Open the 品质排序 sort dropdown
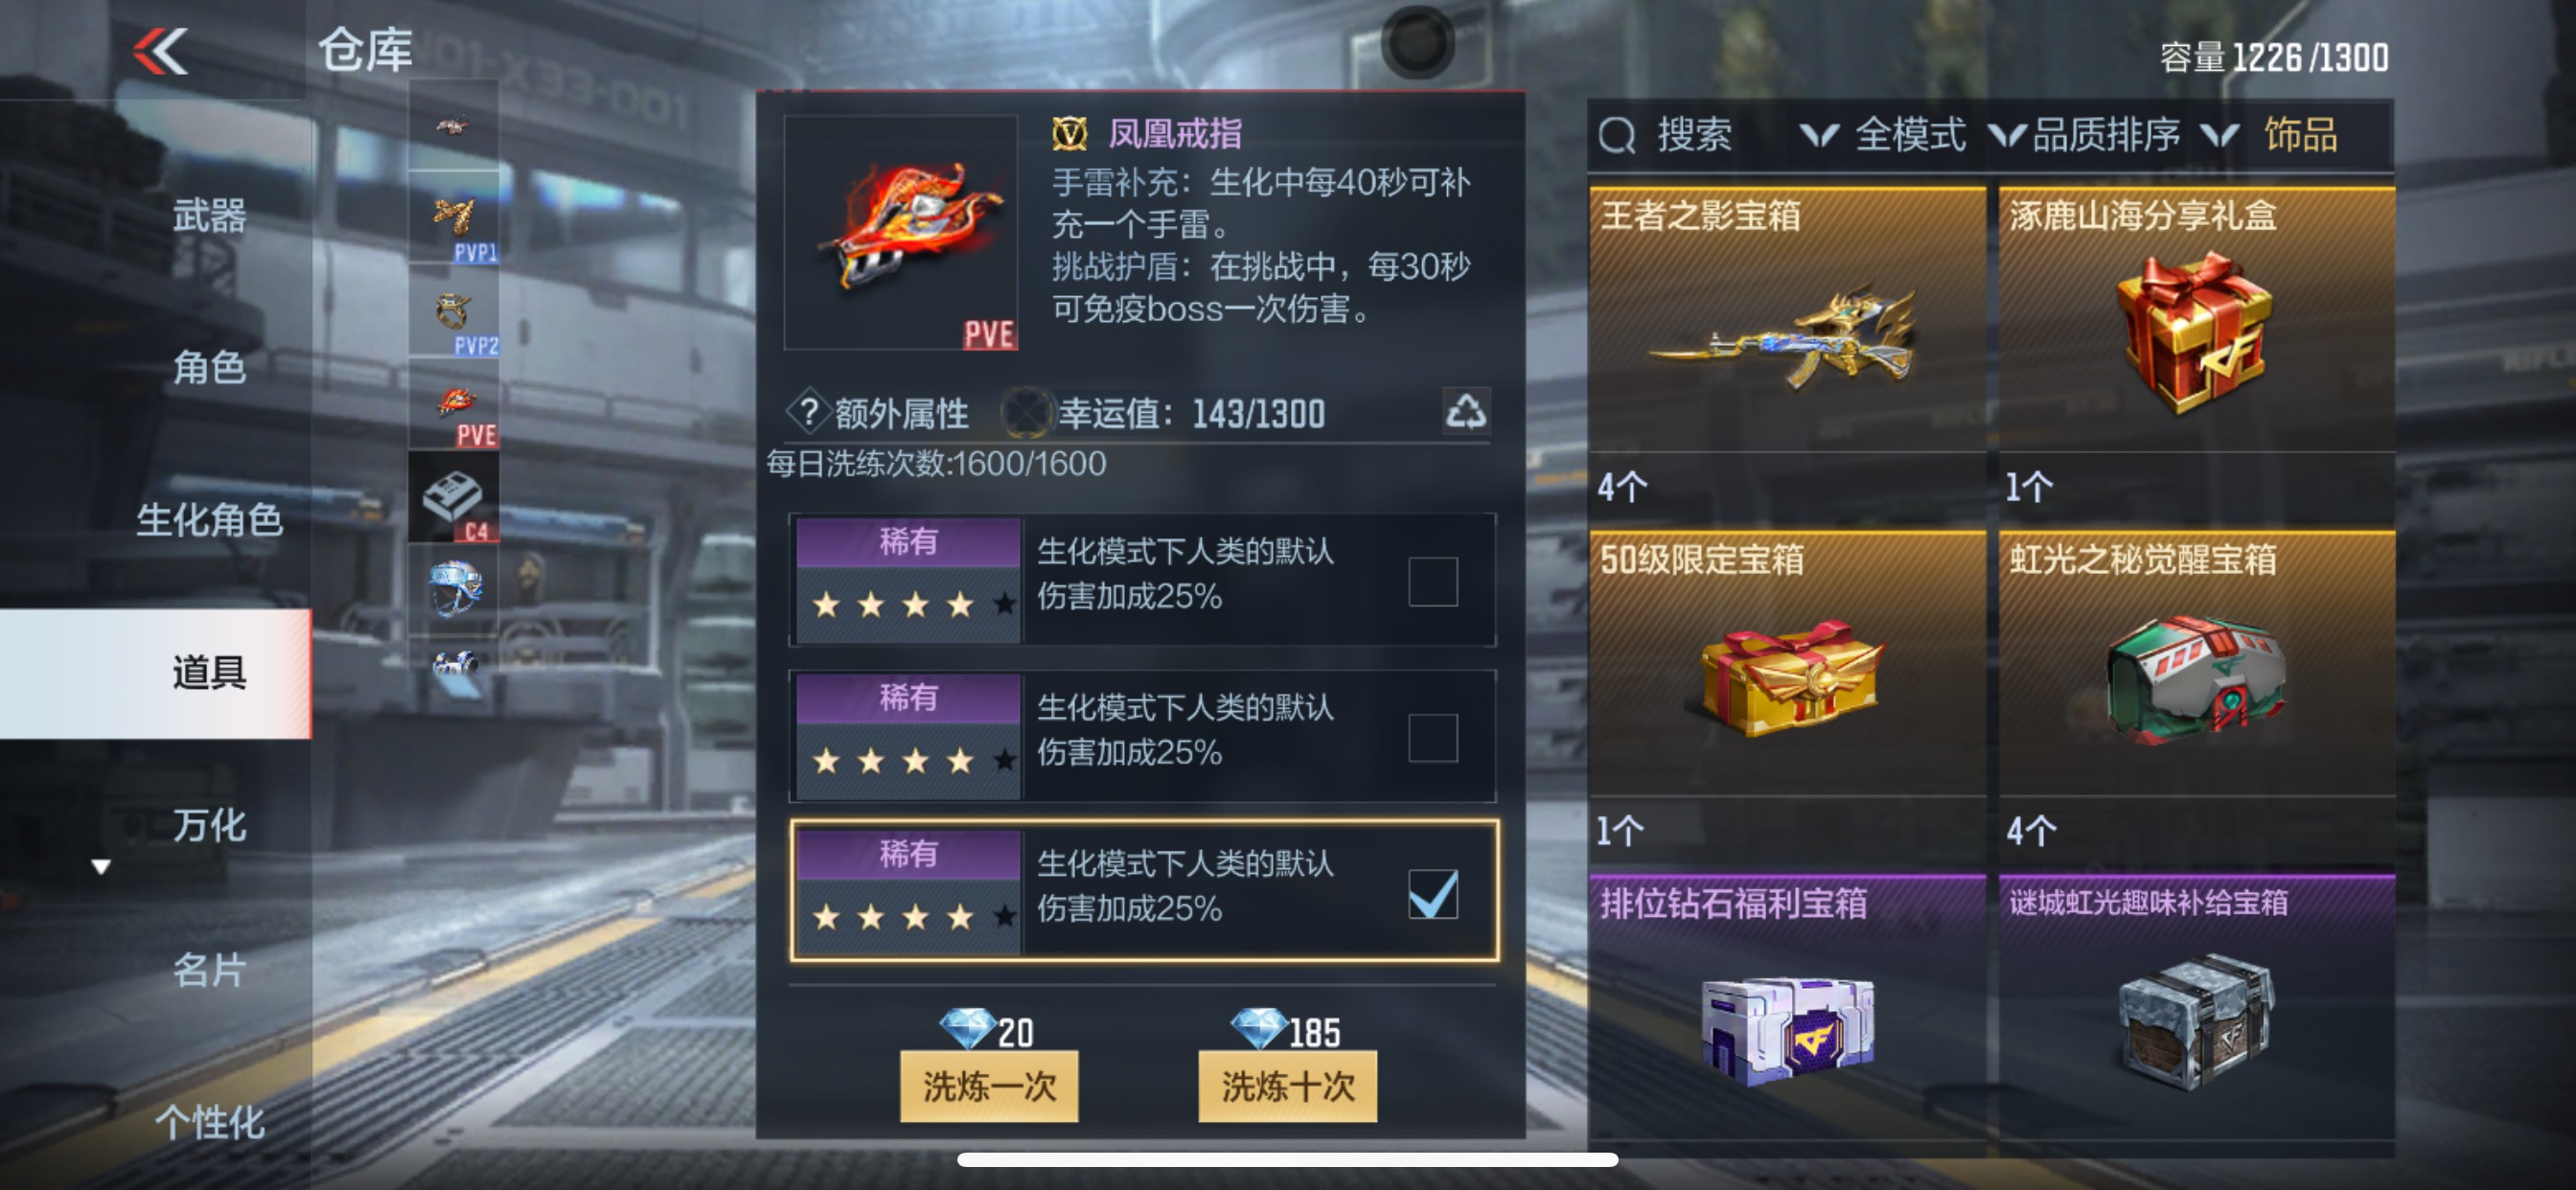This screenshot has width=2576, height=1190. coord(2083,136)
